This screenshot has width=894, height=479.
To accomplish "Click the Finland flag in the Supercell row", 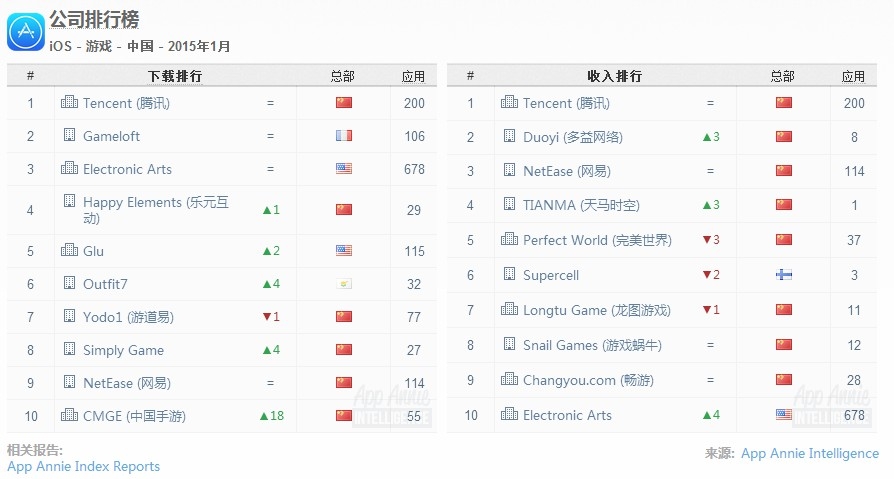I will coord(783,275).
